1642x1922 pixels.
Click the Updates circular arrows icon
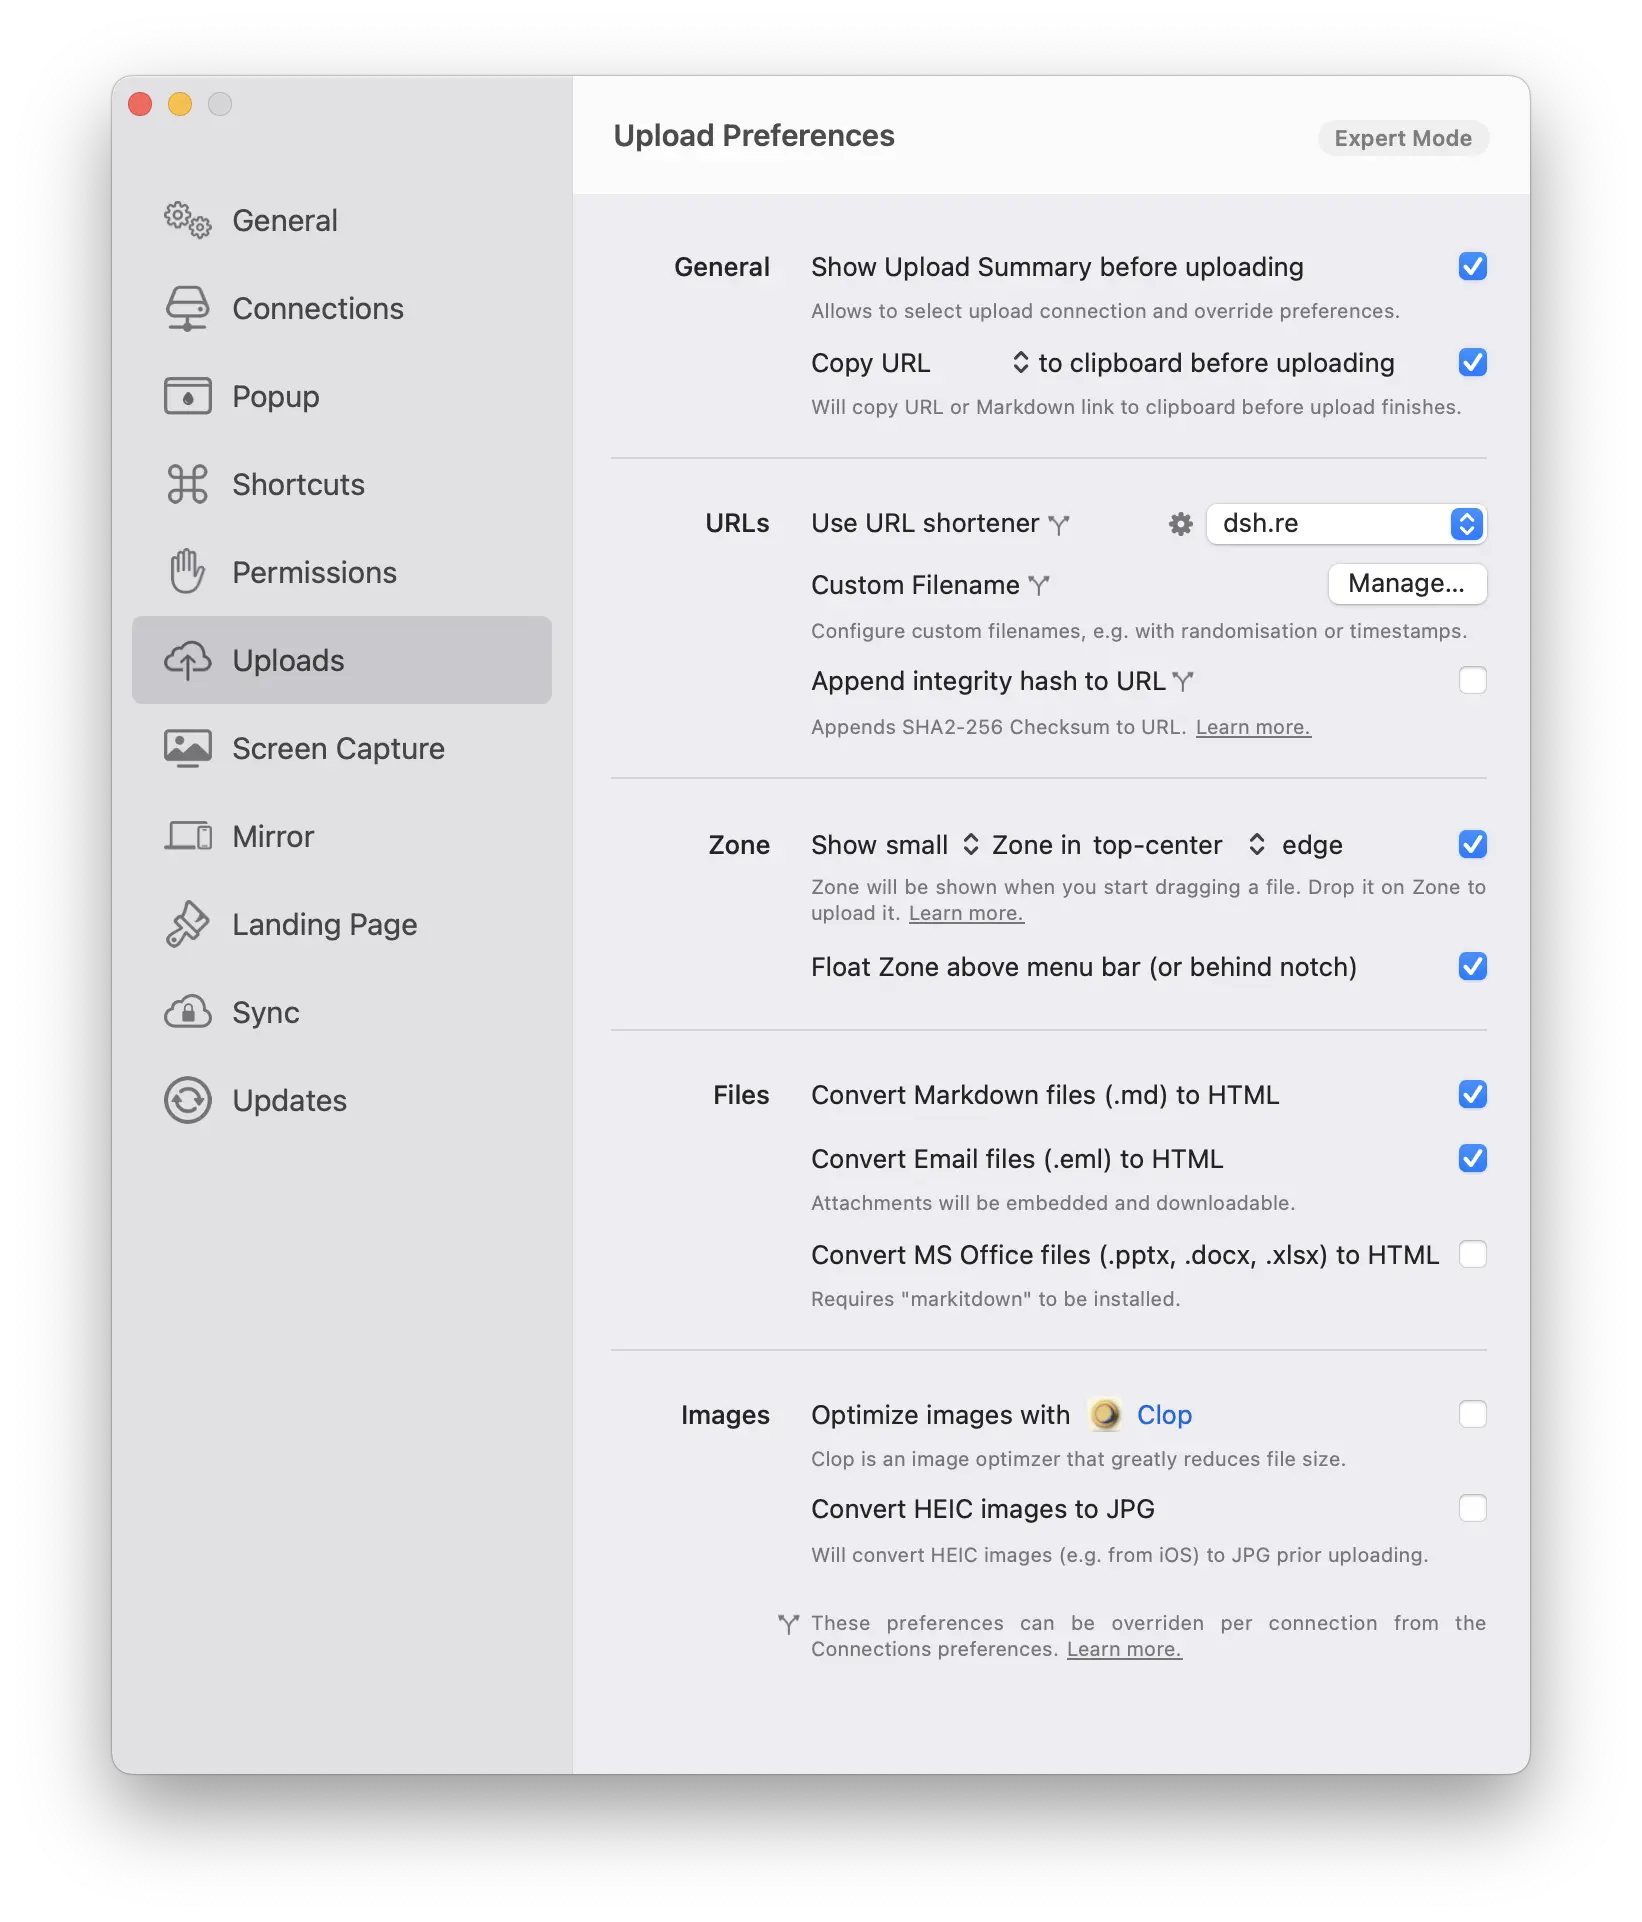(187, 1100)
